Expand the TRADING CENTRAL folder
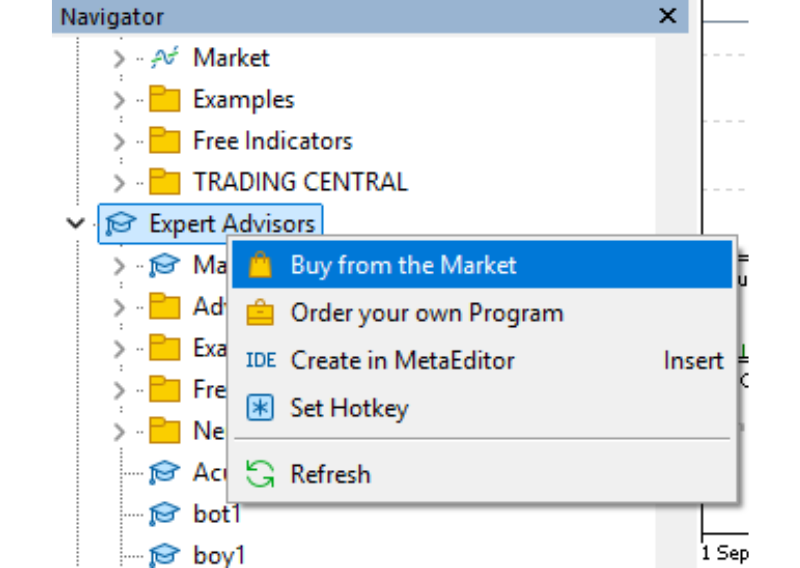This screenshot has width=800, height=568. click(119, 183)
